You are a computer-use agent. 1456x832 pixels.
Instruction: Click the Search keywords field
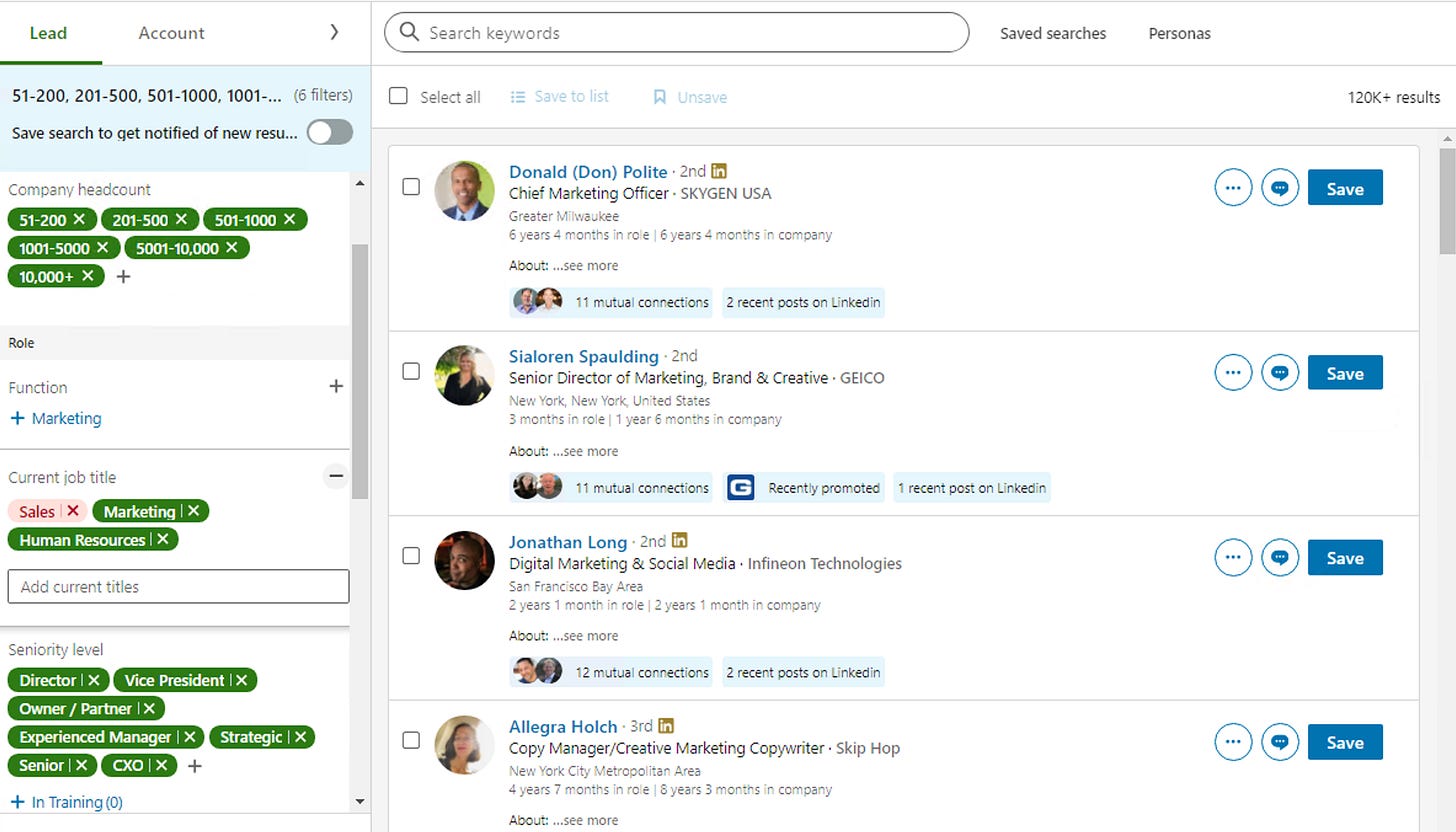pos(676,32)
